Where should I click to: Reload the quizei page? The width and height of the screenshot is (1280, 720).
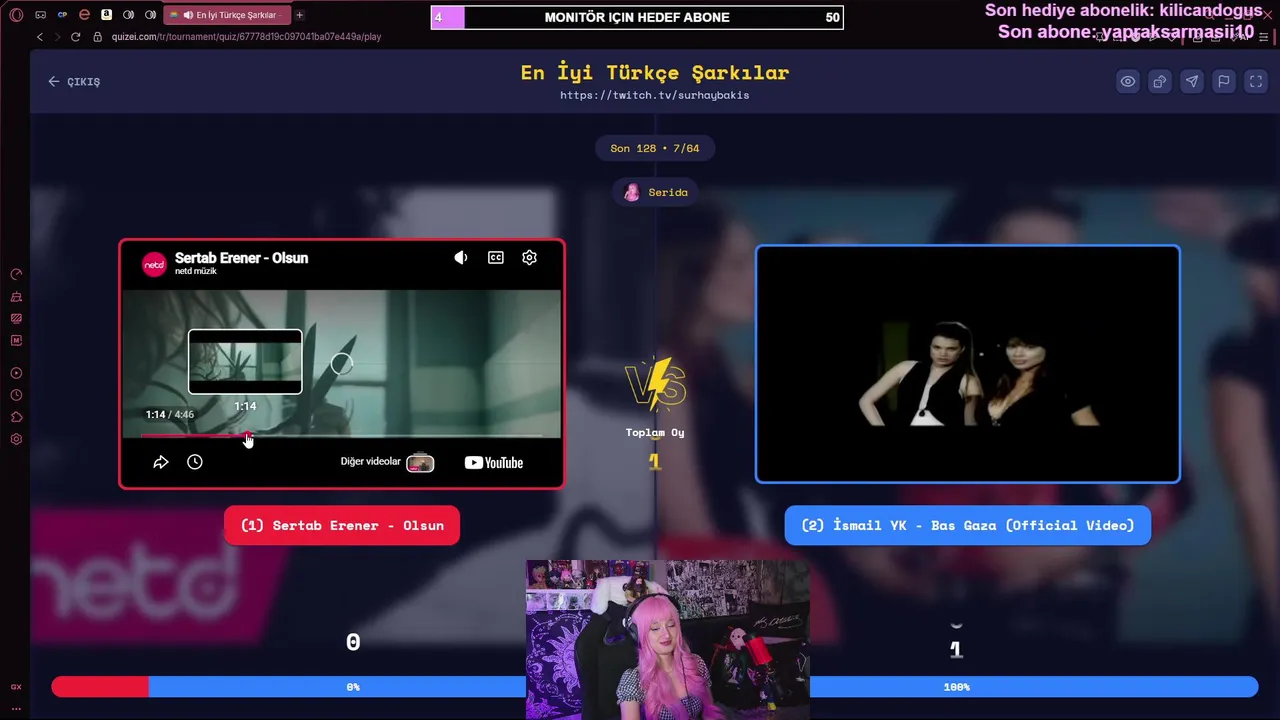75,37
